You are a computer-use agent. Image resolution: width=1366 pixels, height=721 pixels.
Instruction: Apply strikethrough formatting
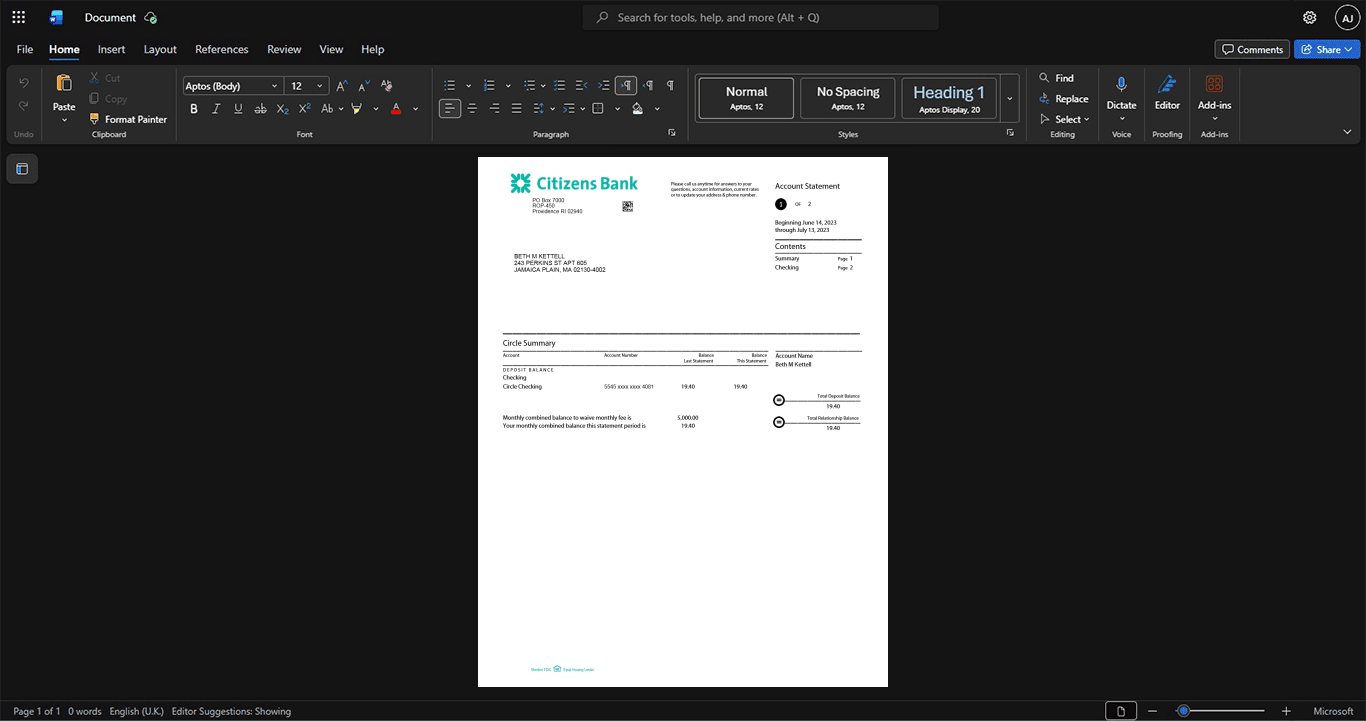pos(260,109)
